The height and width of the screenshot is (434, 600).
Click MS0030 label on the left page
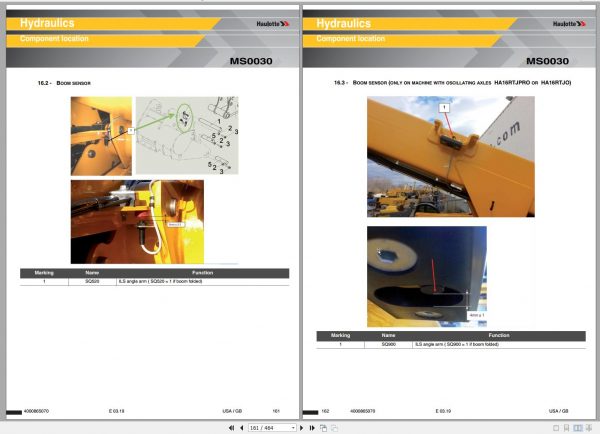point(251,61)
